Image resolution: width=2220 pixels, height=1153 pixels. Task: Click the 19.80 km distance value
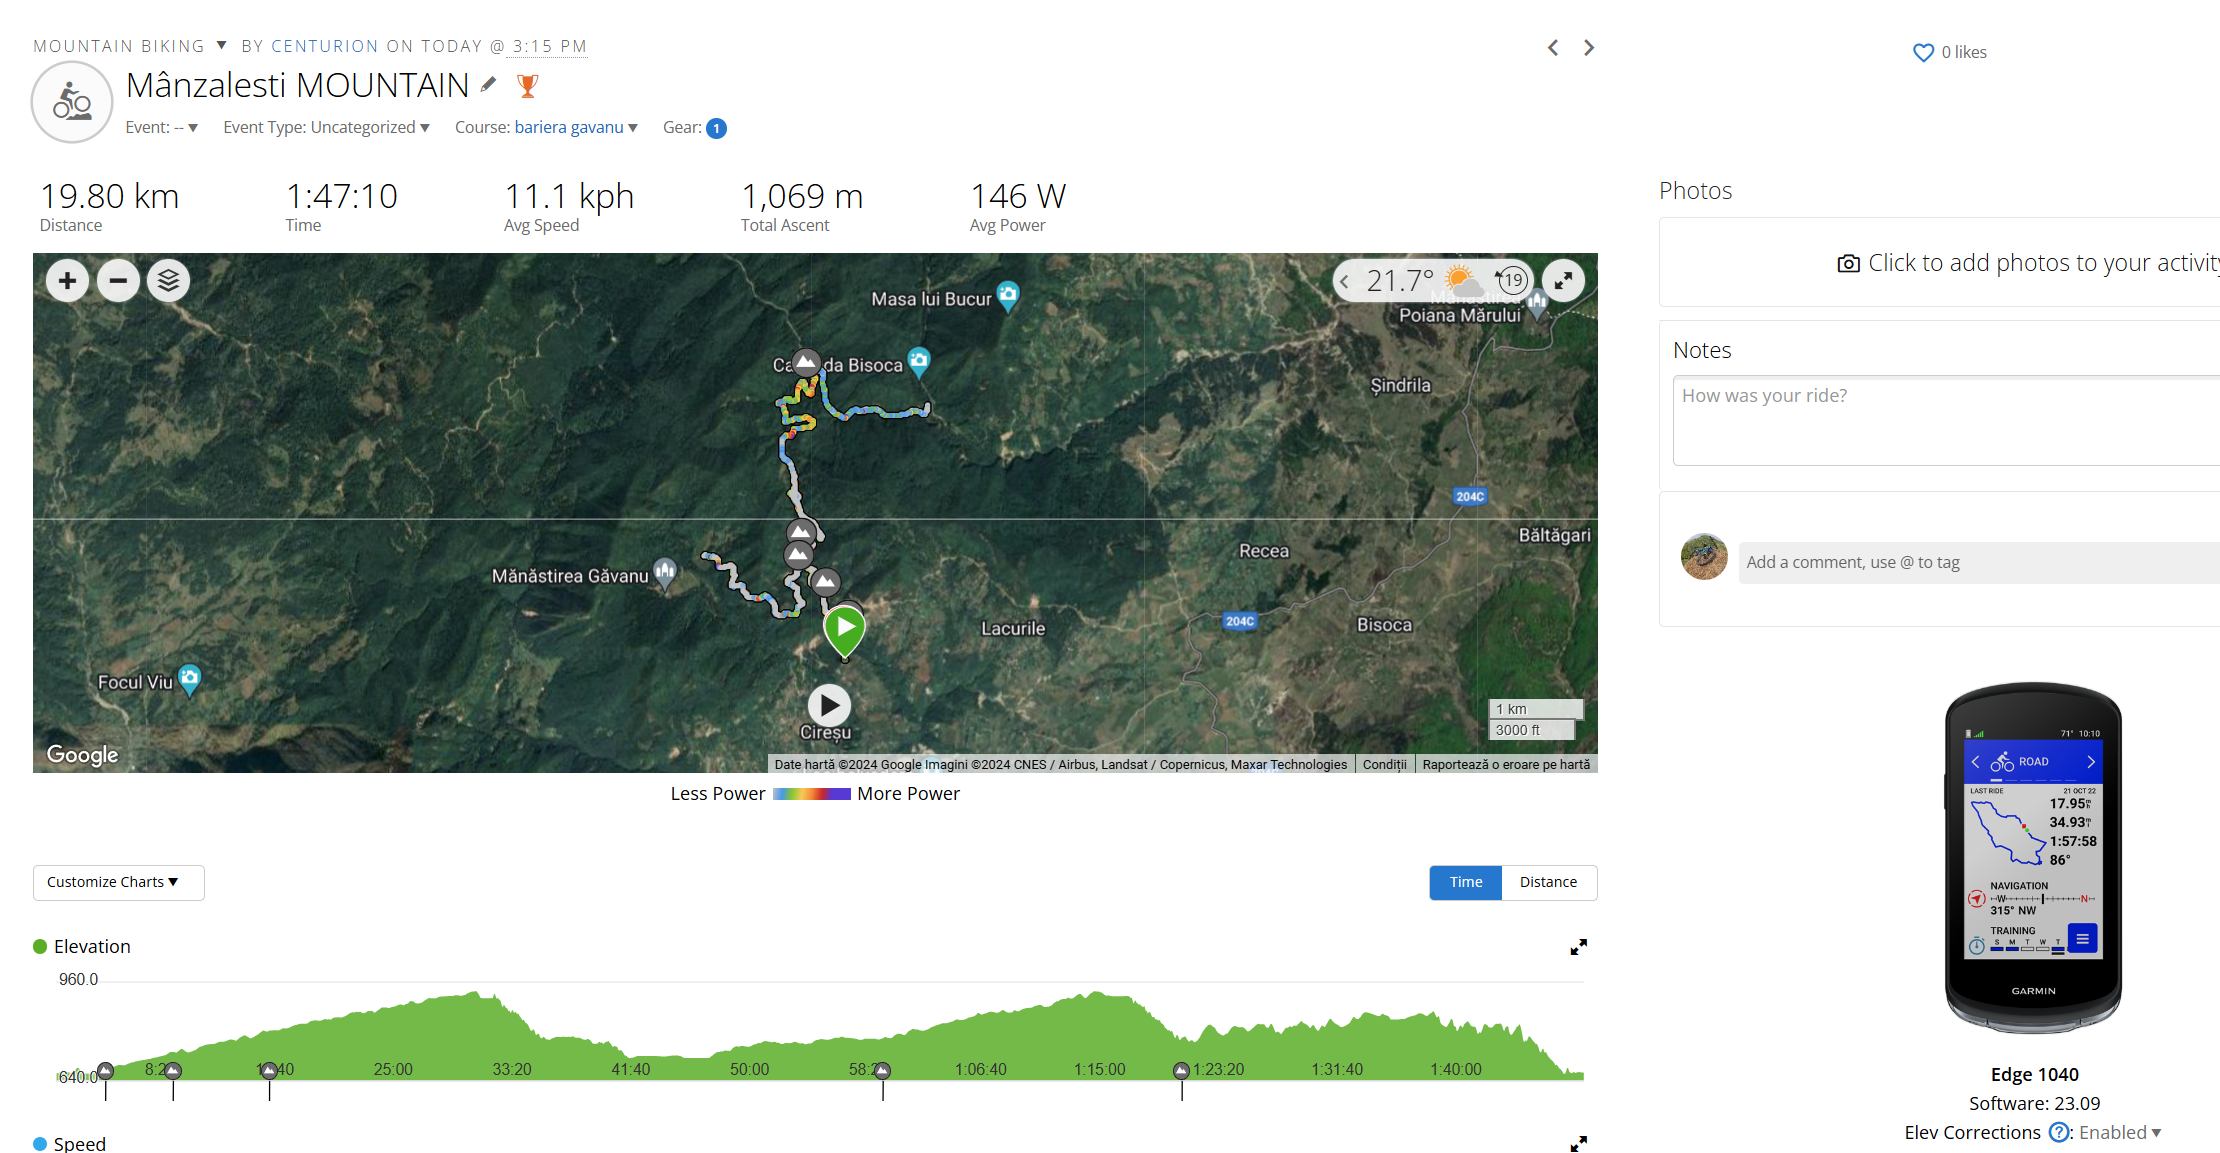coord(110,196)
